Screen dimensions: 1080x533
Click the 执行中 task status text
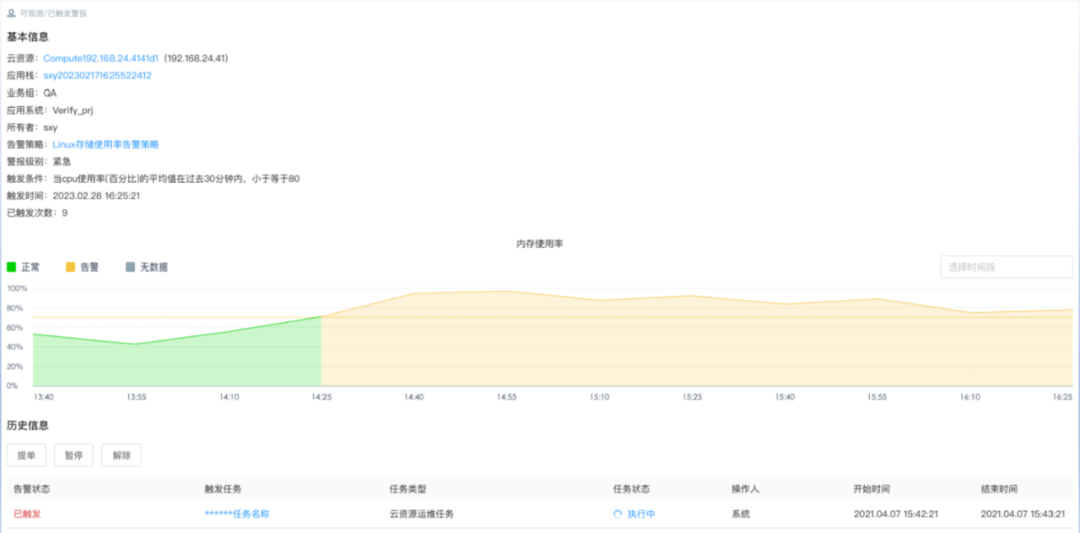pos(641,514)
